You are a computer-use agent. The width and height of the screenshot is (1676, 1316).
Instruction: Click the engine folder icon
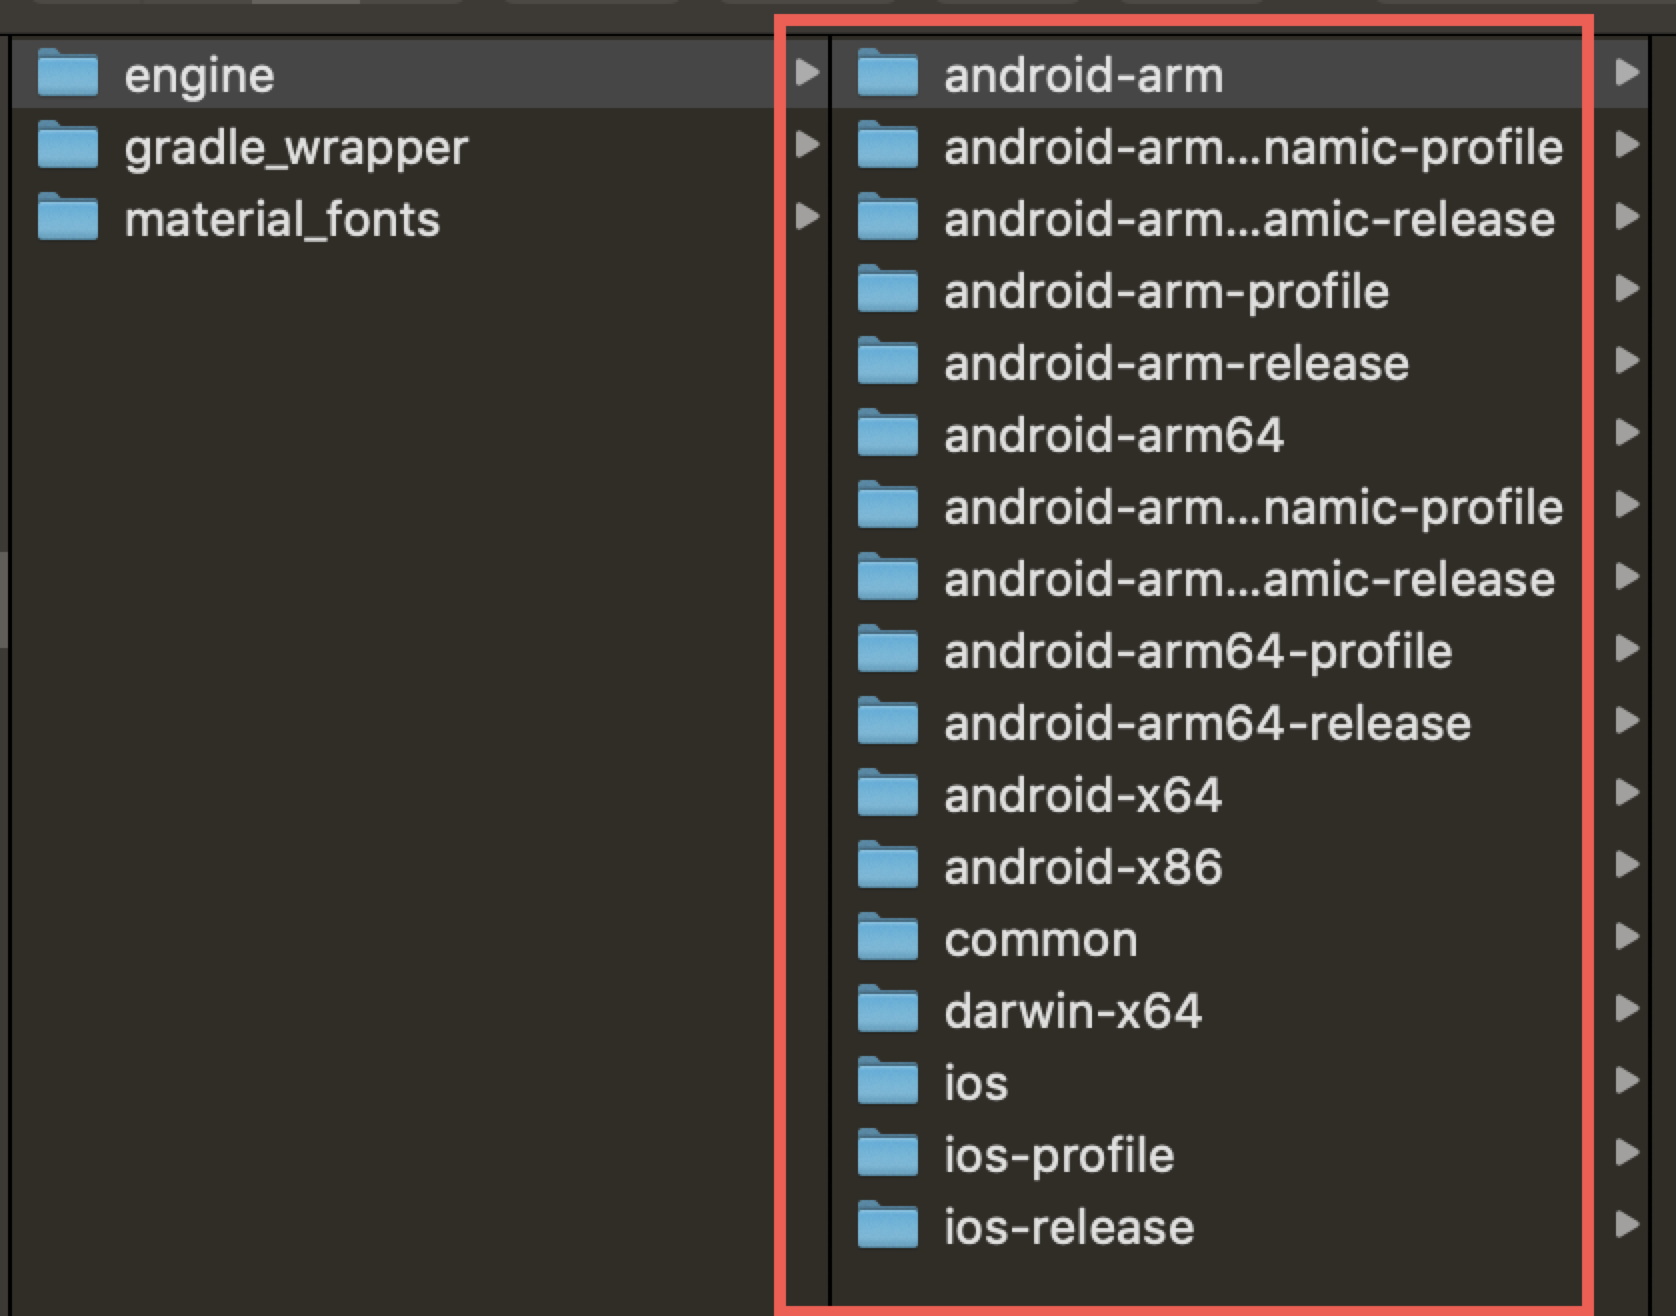(68, 73)
